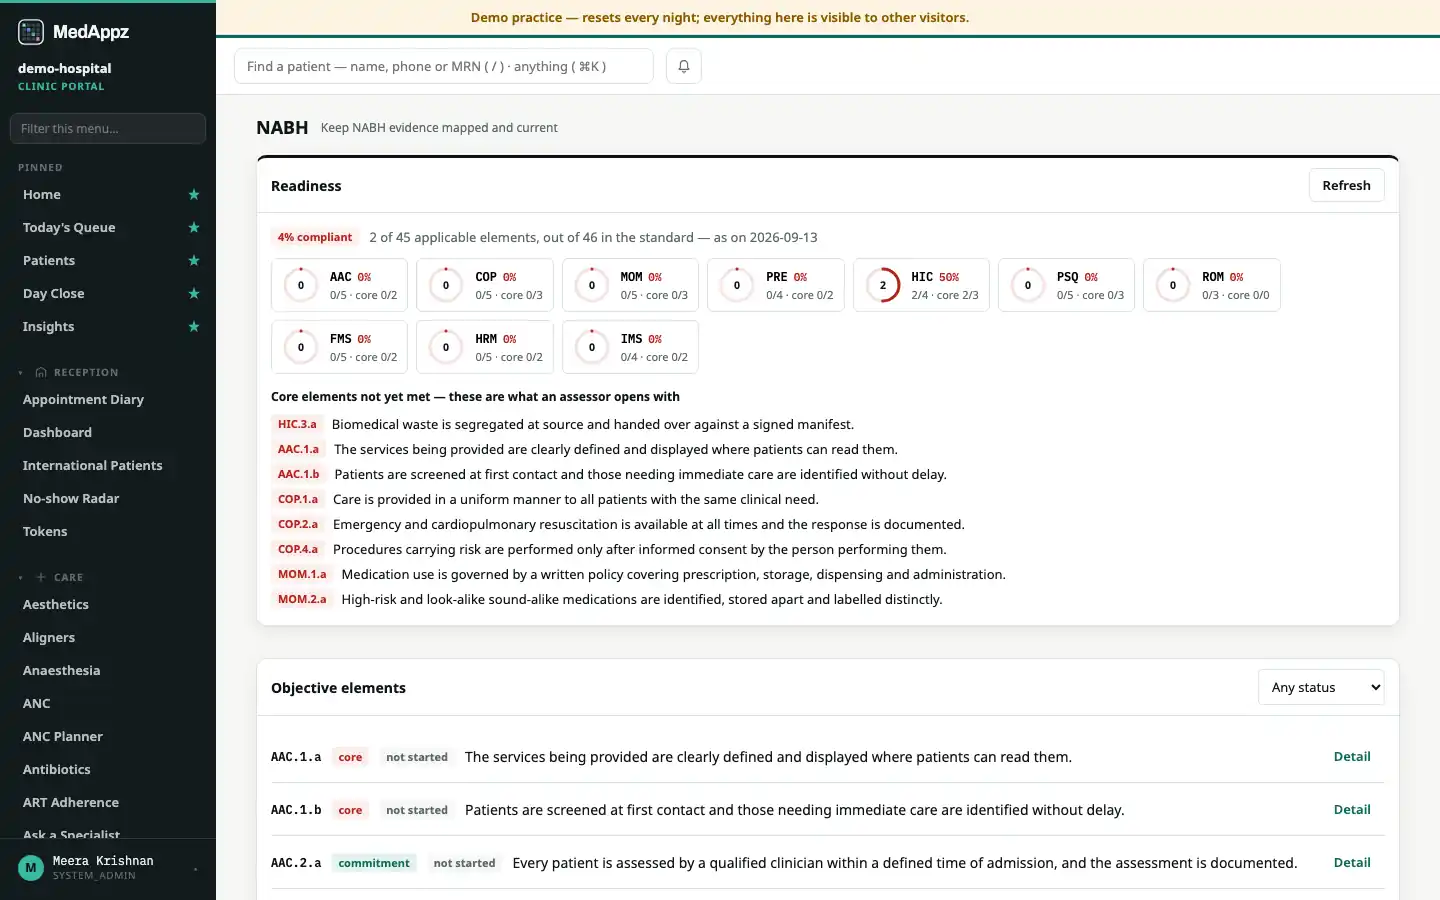Image resolution: width=1440 pixels, height=900 pixels.
Task: Select the MOM chapter readiness card
Action: click(630, 285)
